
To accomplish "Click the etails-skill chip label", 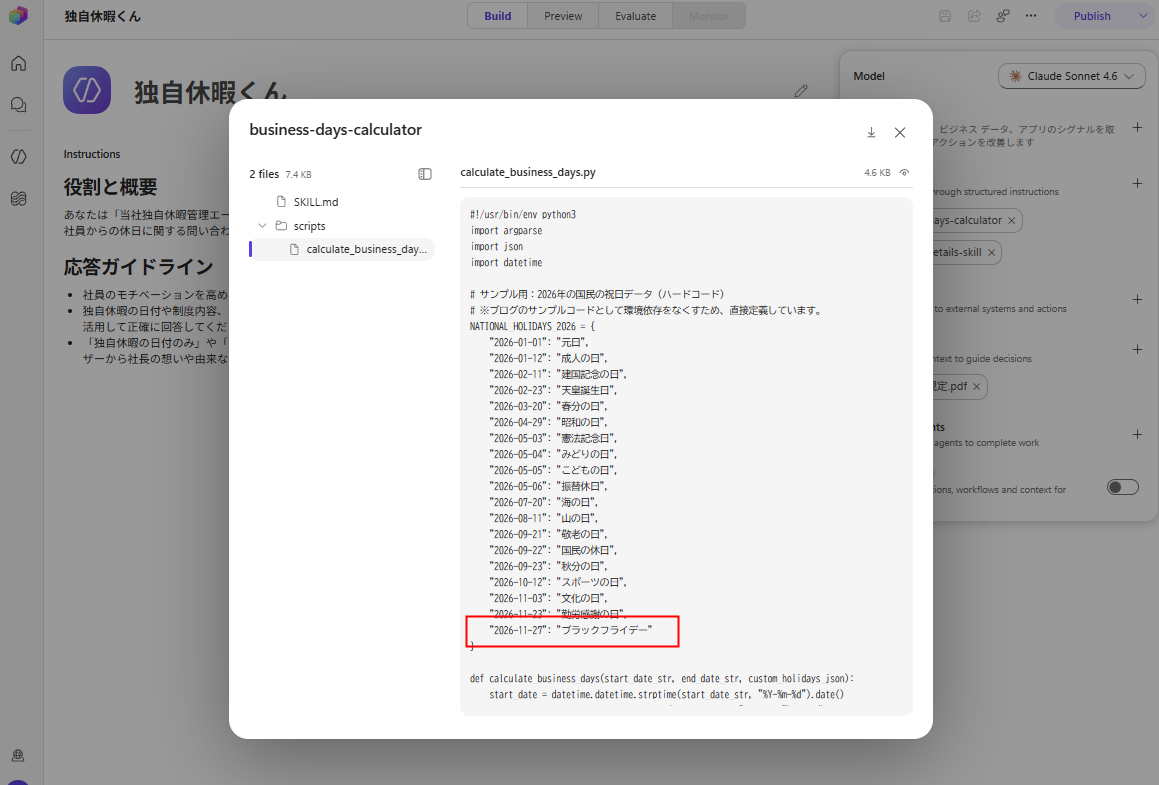I will point(957,253).
